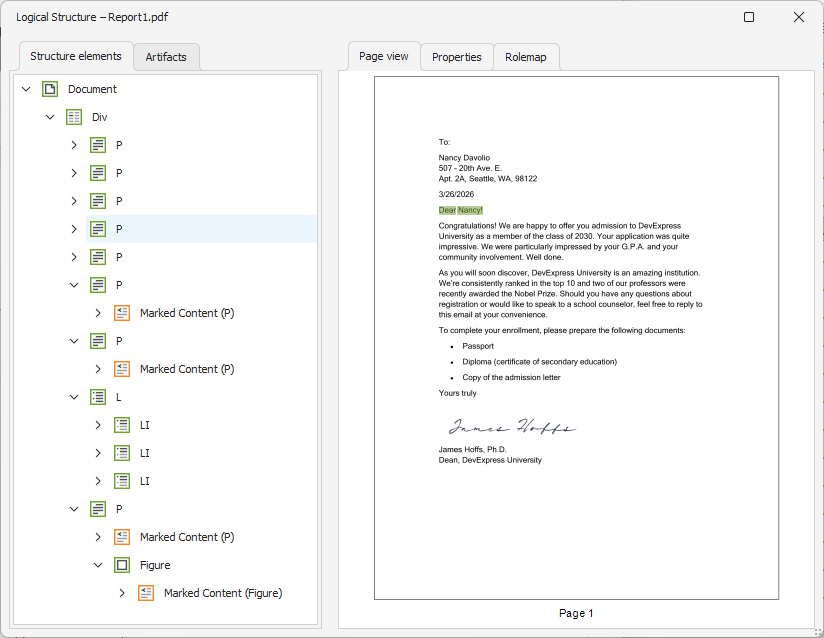Expand the first LI node

coord(98,425)
